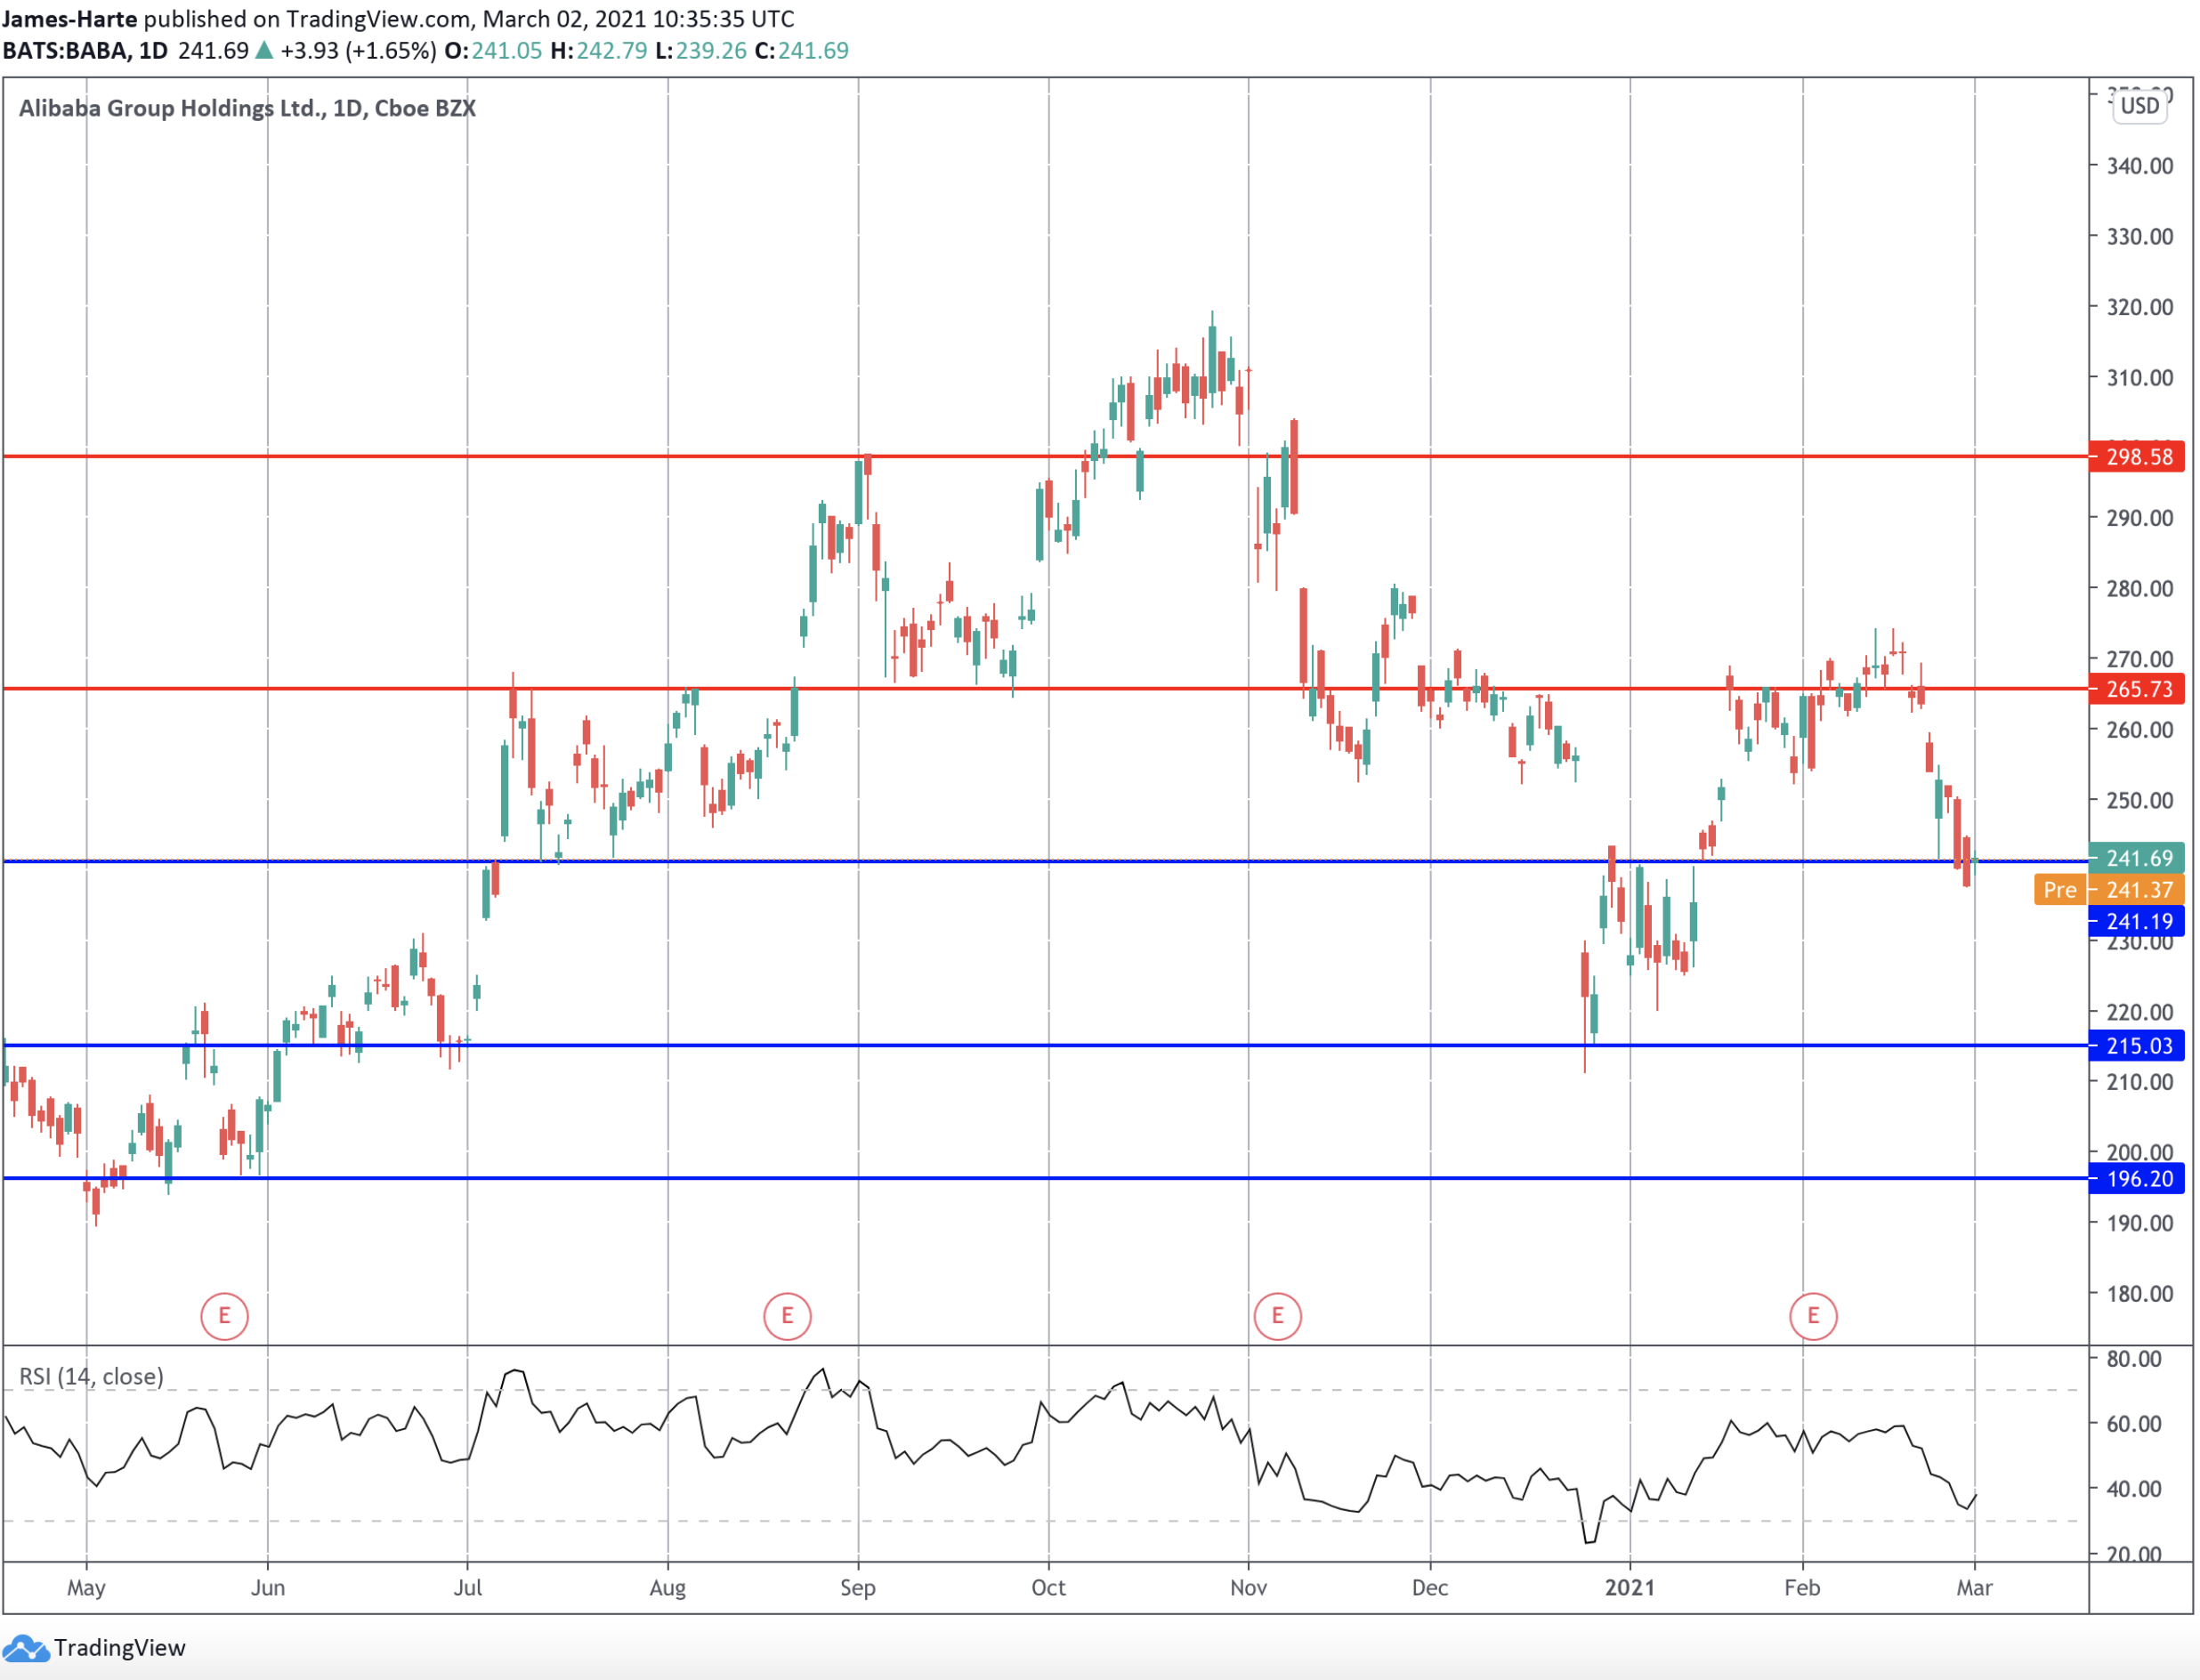Open the '1D' timeframe selector
Screen dimensions: 2200x1680
[x=150, y=49]
